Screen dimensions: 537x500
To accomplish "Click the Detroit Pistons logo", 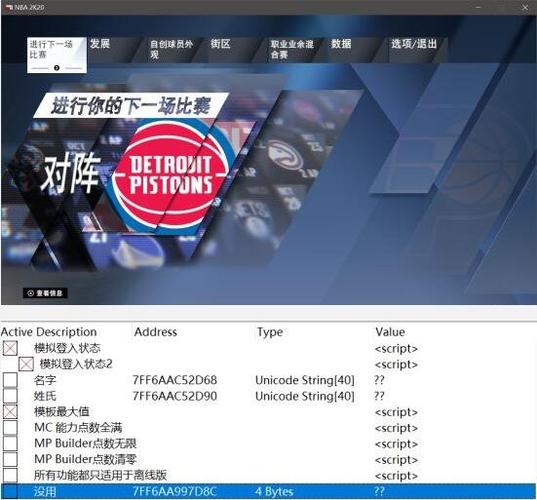I will [170, 176].
